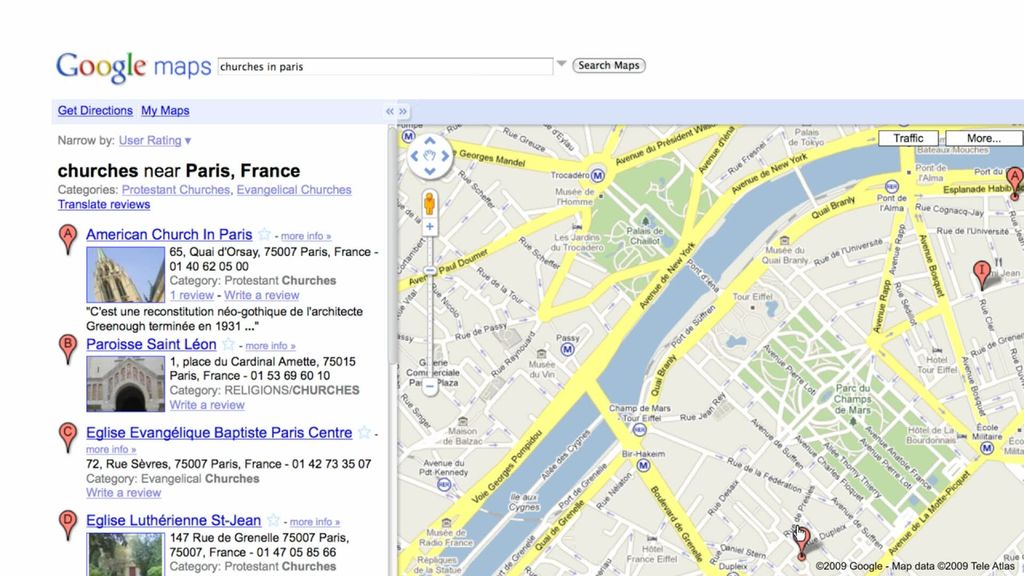The image size is (1024, 576).
Task: Open My Maps
Action: point(165,110)
